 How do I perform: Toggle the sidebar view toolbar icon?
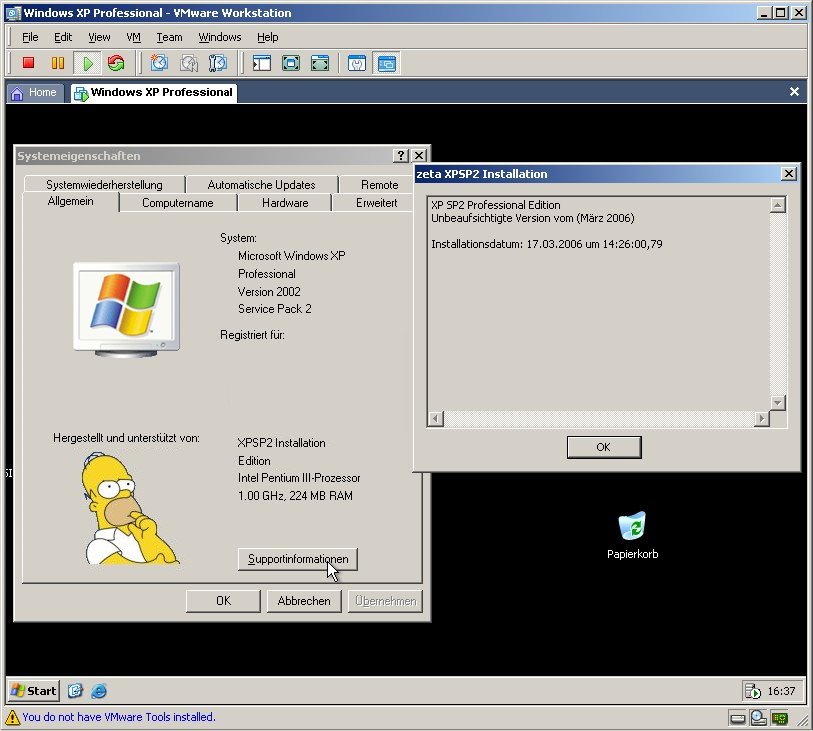point(262,63)
